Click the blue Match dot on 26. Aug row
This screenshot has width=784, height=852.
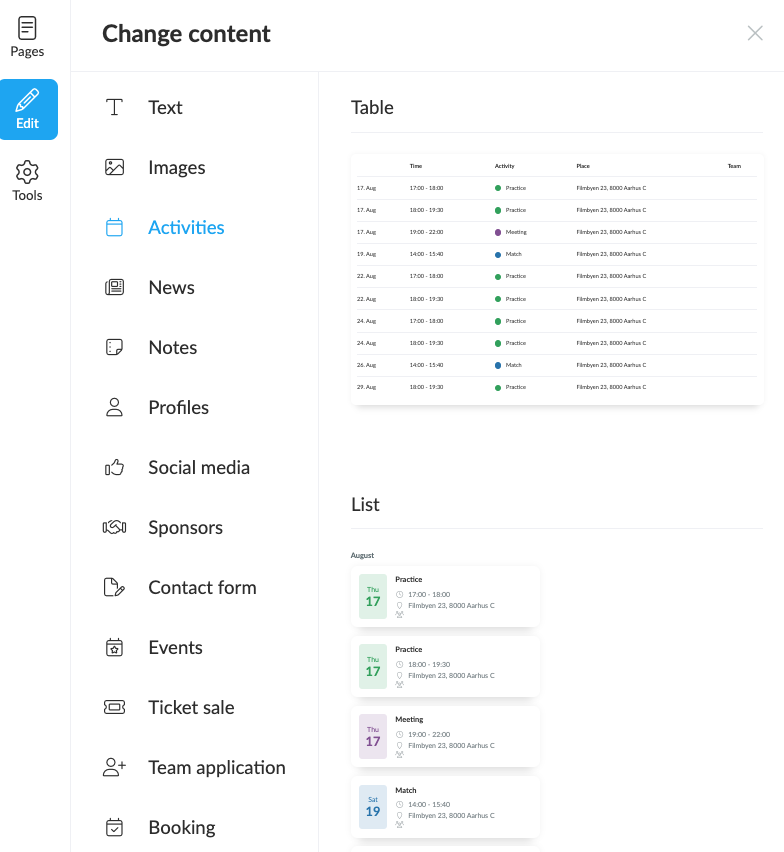498,365
